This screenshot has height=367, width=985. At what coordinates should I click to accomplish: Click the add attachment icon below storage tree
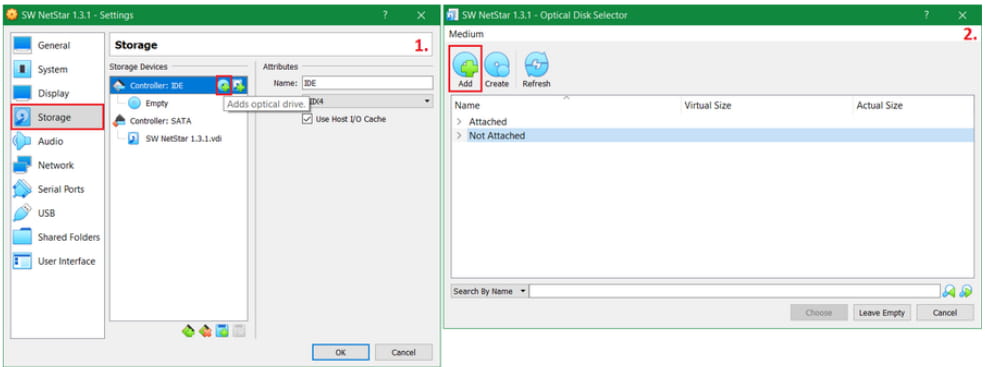pyautogui.click(x=222, y=330)
